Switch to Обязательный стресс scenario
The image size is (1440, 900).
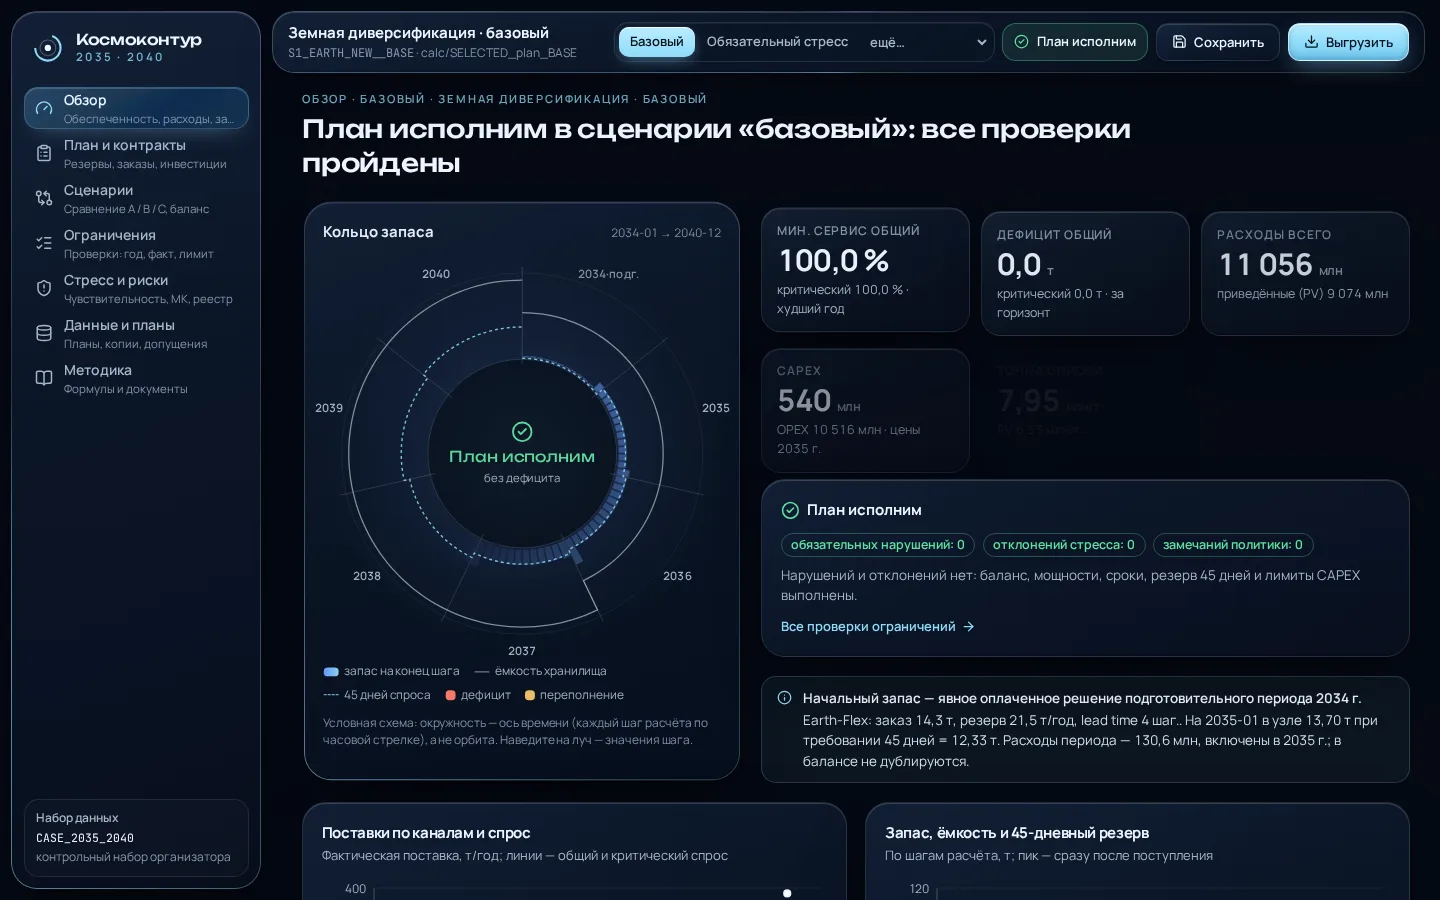click(x=777, y=42)
